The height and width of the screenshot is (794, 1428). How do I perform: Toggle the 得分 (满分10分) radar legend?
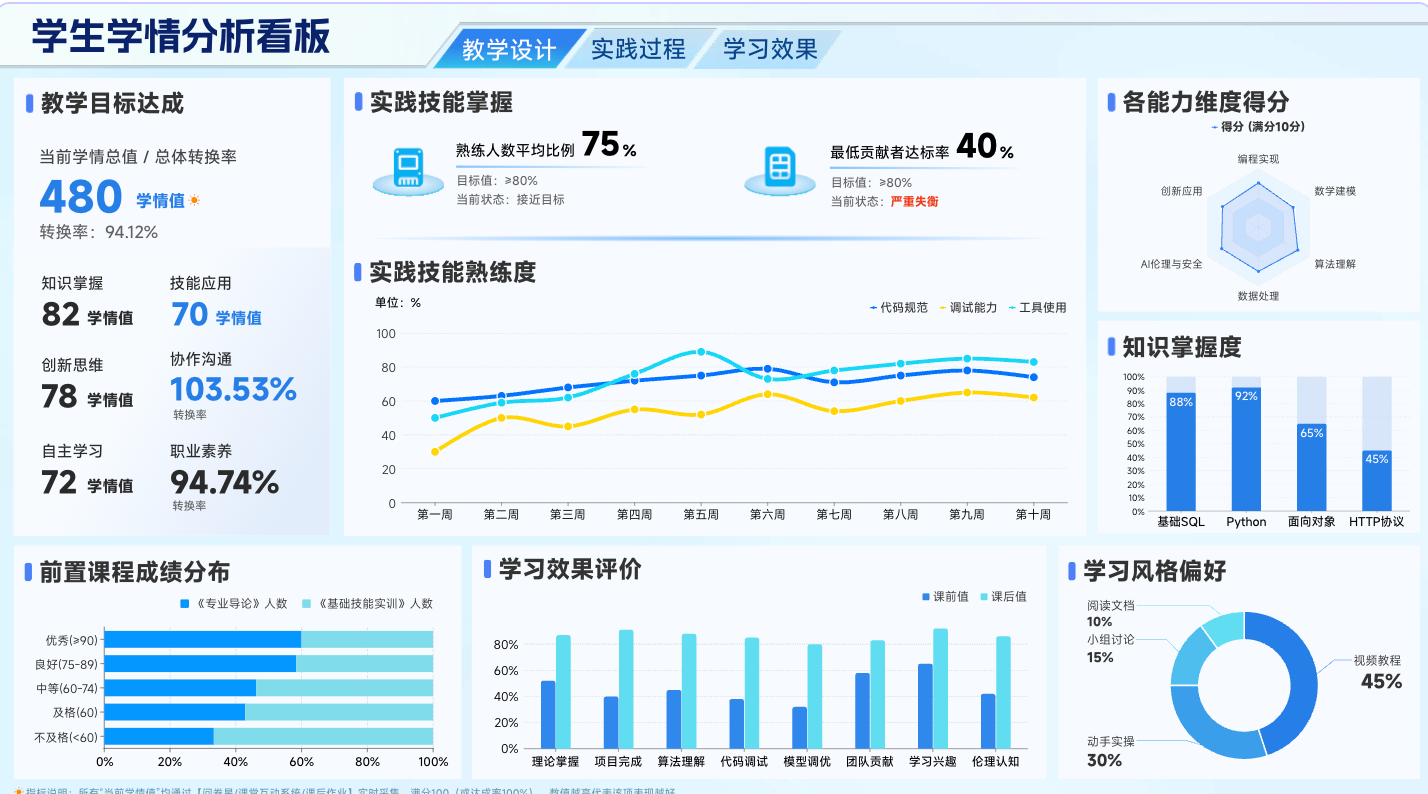coord(1257,127)
